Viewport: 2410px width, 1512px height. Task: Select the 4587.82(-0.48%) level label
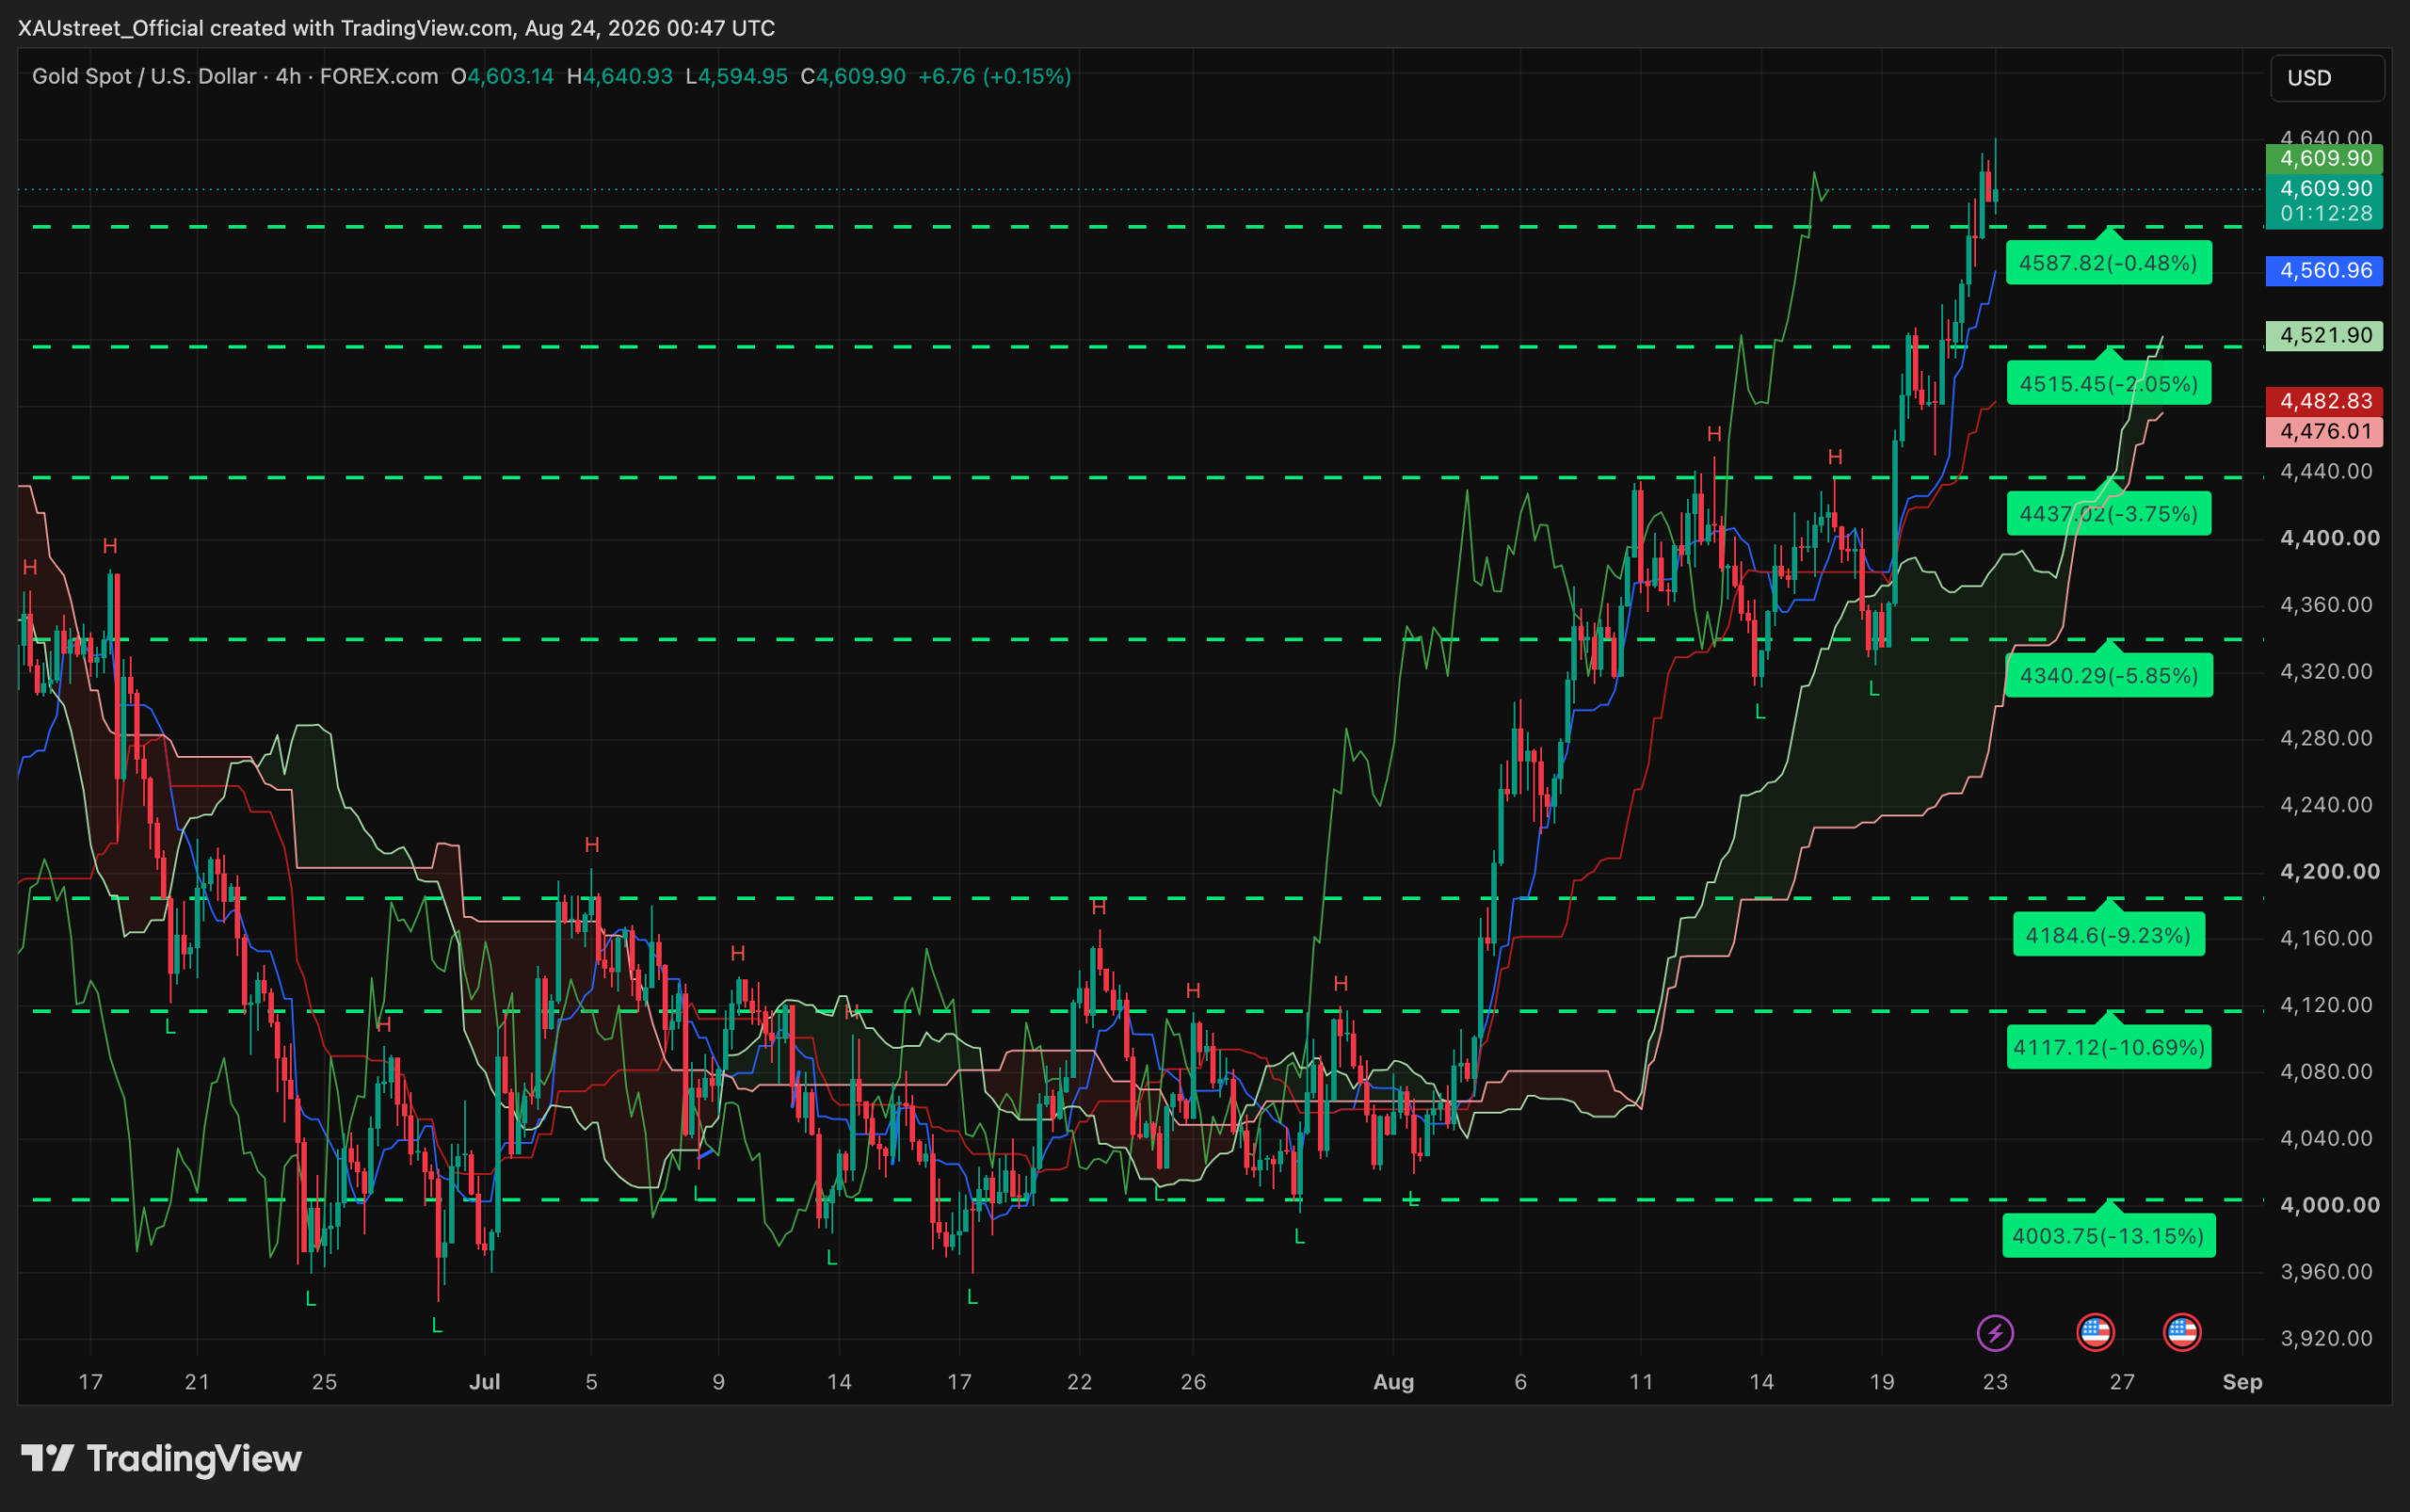(2108, 264)
